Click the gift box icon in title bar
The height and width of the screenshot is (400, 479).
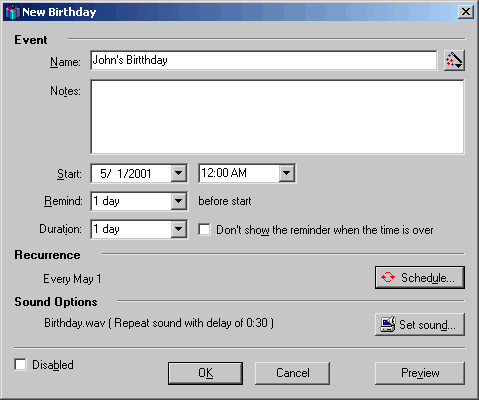click(12, 12)
